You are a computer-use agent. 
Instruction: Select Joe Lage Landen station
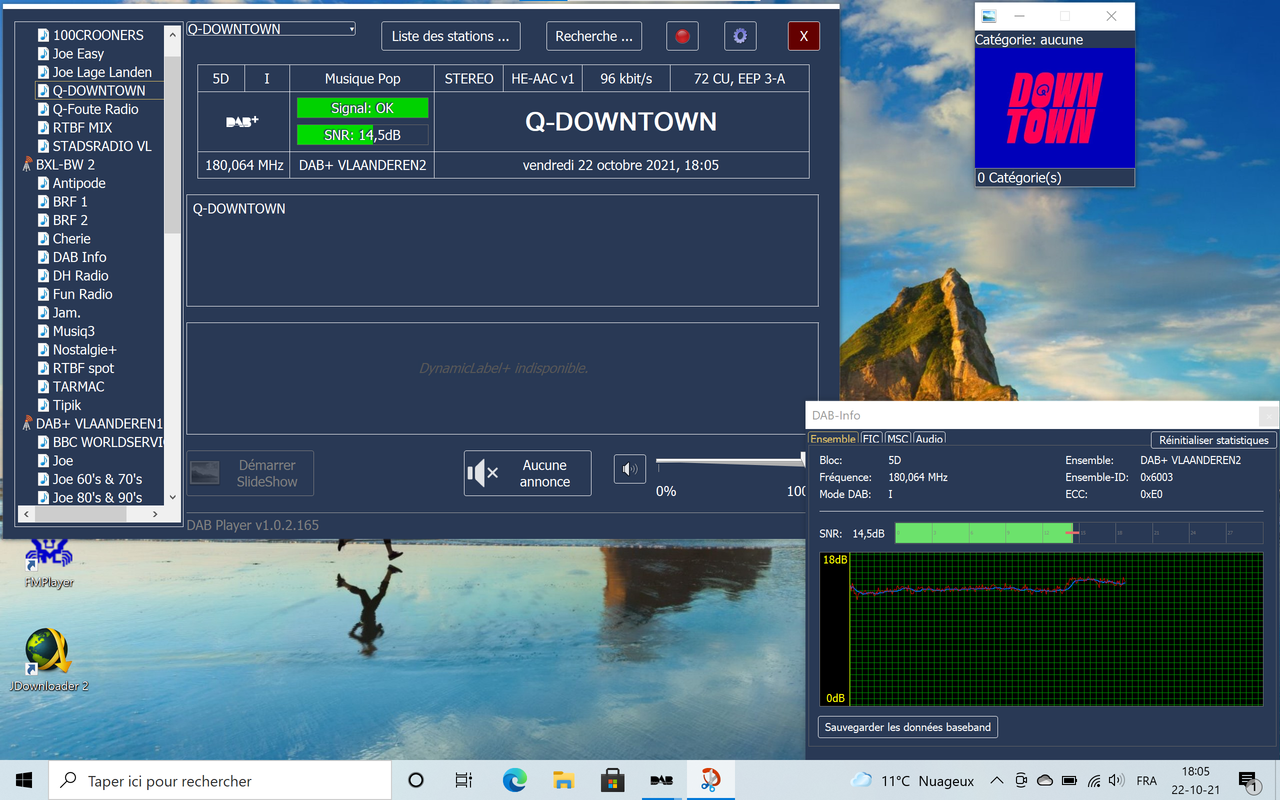102,72
